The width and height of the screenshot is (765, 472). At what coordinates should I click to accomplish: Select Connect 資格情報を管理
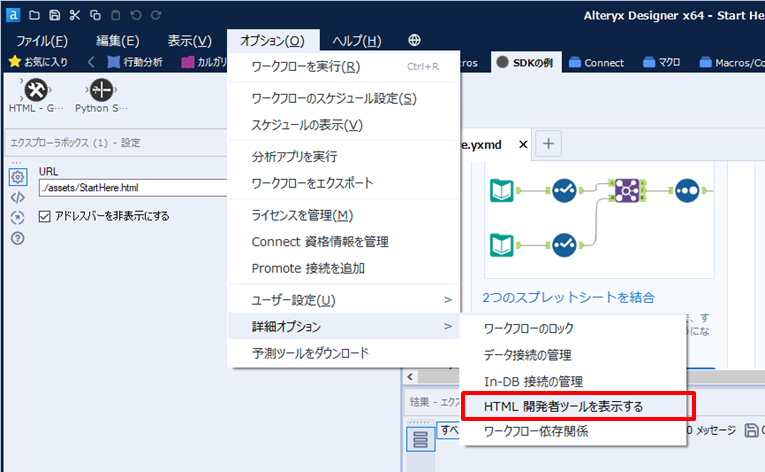[x=343, y=242]
